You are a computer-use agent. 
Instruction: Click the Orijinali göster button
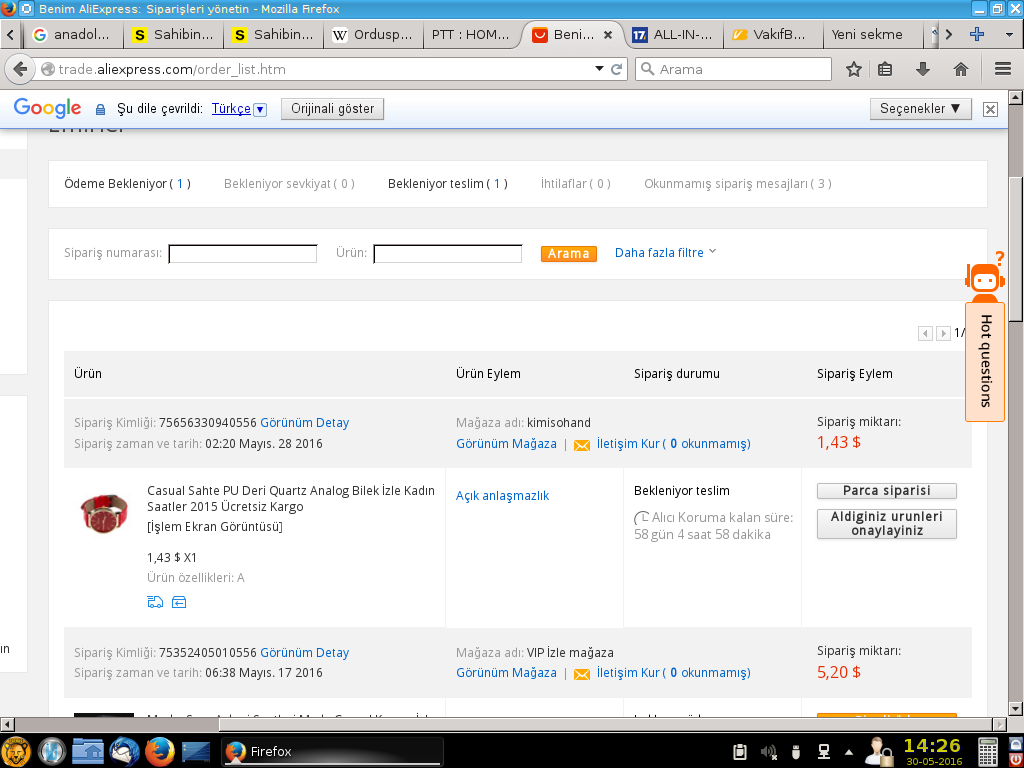[x=332, y=109]
